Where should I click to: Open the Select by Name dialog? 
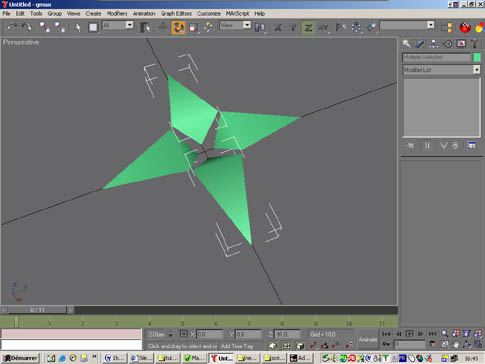tap(145, 27)
